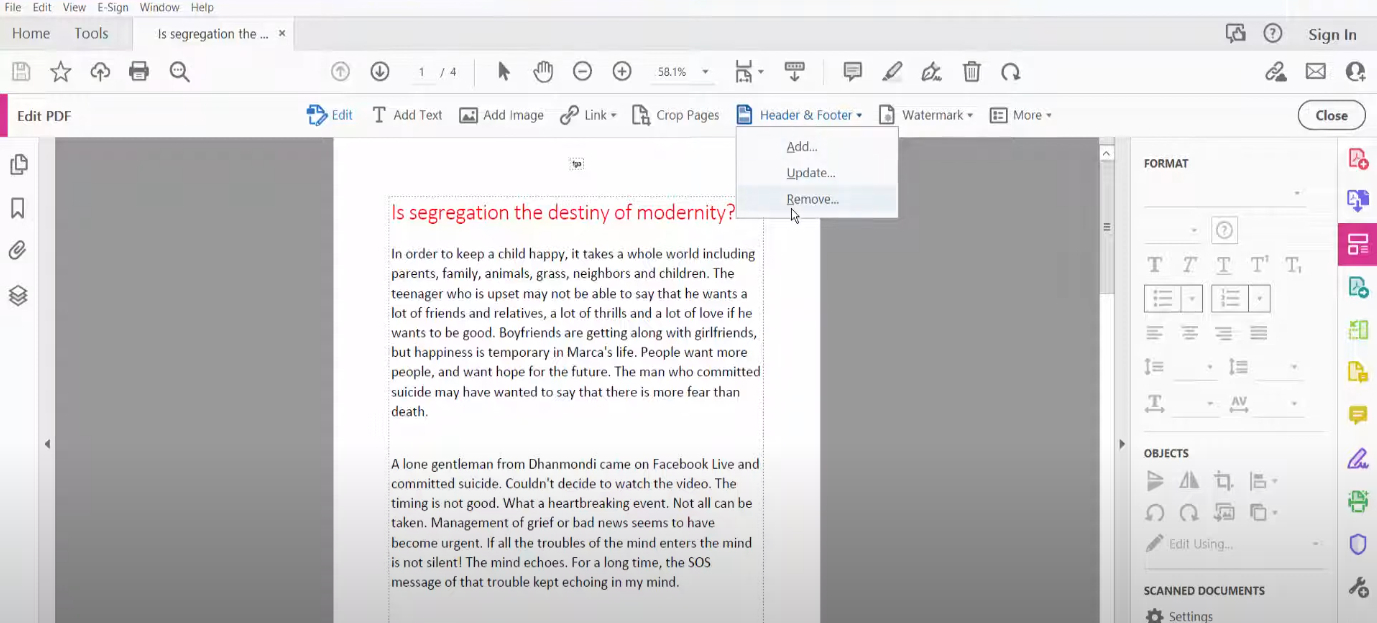Open the Bookmarks panel icon
Image resolution: width=1377 pixels, height=623 pixels.
(18, 208)
